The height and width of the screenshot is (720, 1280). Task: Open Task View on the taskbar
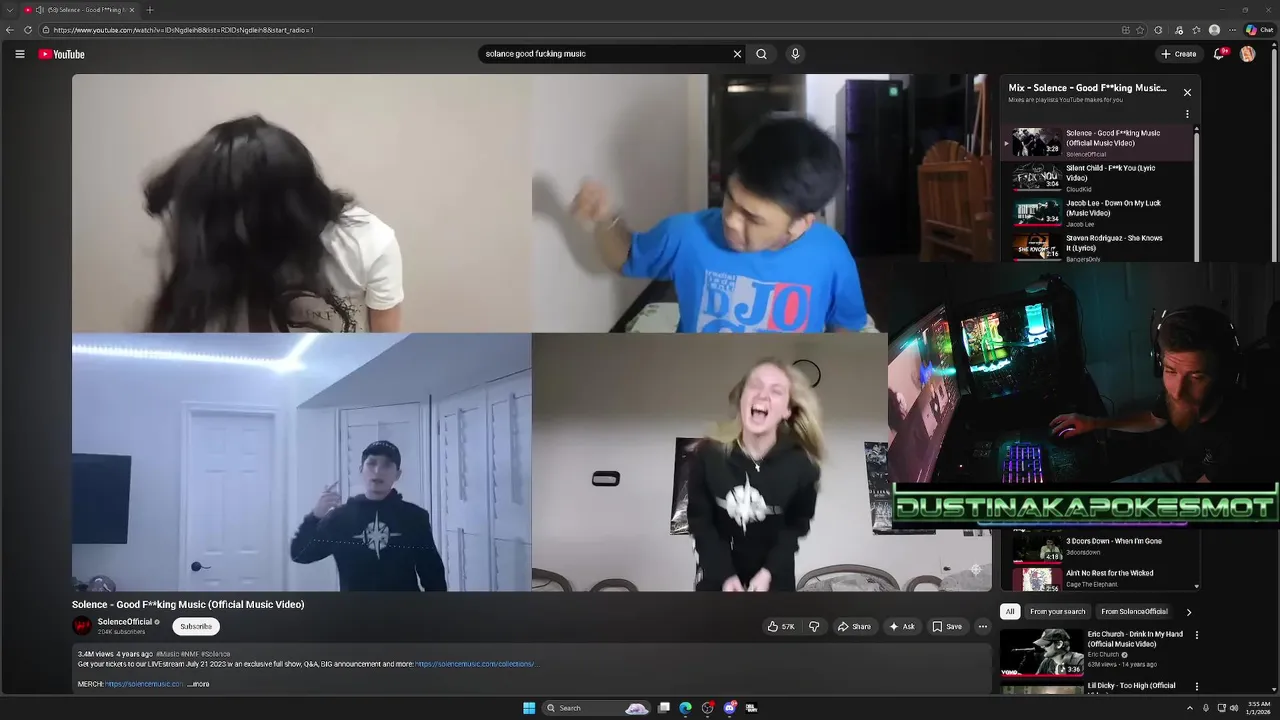[663, 708]
